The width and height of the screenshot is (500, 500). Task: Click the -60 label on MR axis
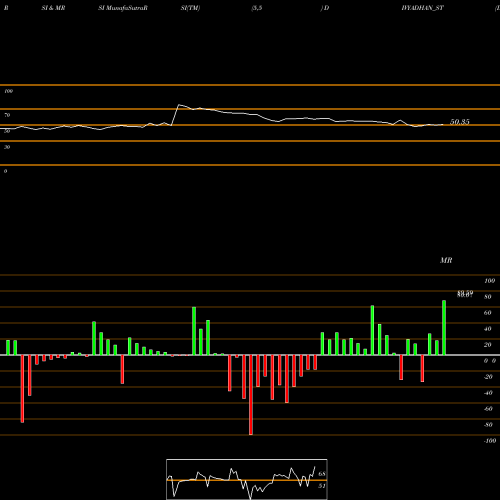[488, 409]
